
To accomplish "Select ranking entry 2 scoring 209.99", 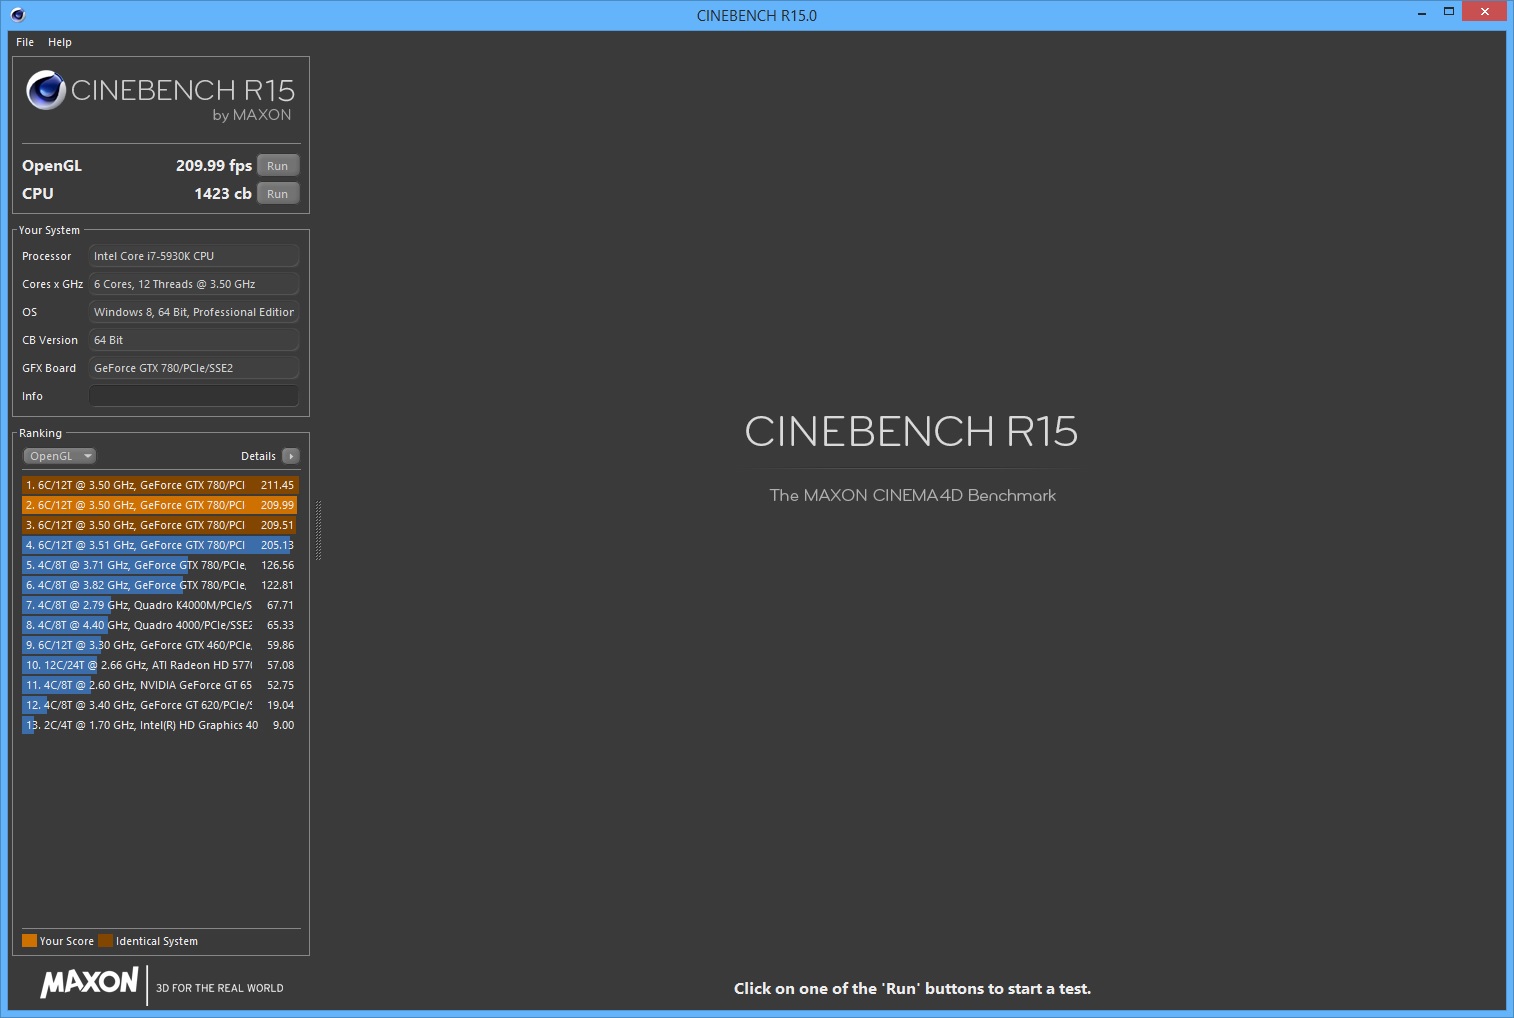I will (160, 505).
